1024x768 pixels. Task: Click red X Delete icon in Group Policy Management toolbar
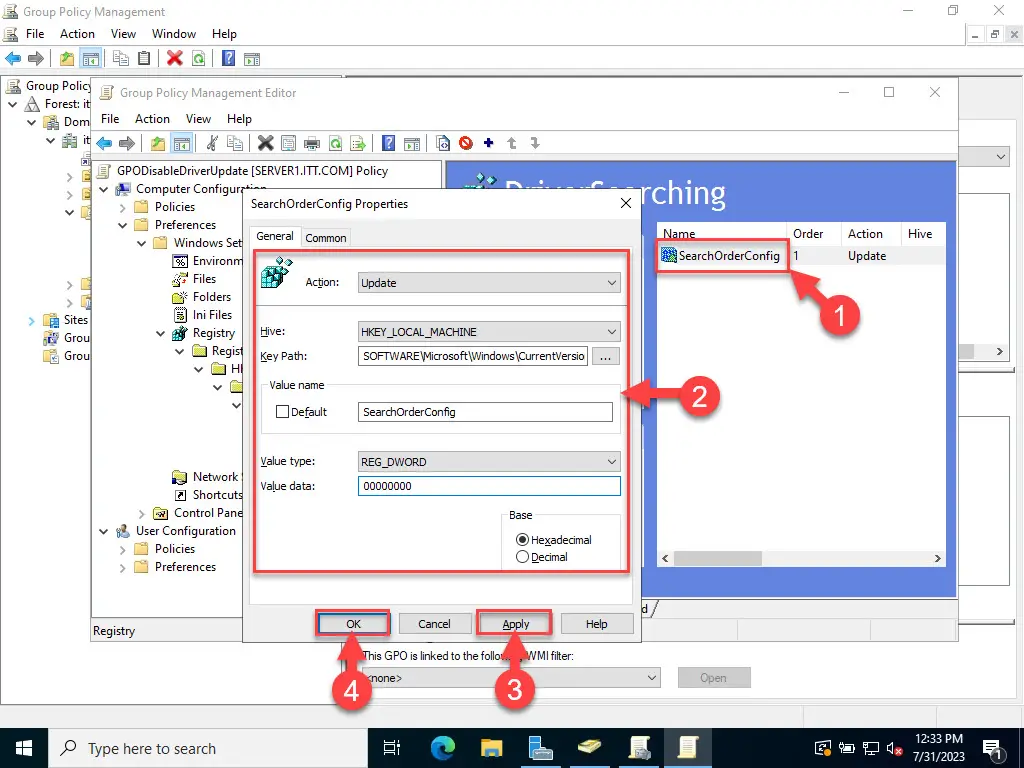click(x=174, y=59)
